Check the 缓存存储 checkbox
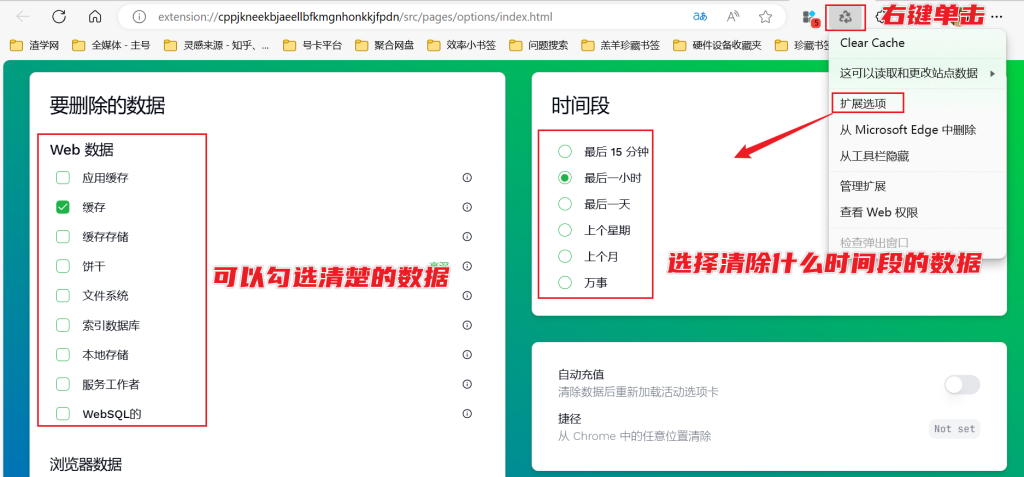The height and width of the screenshot is (477, 1024). coord(63,237)
